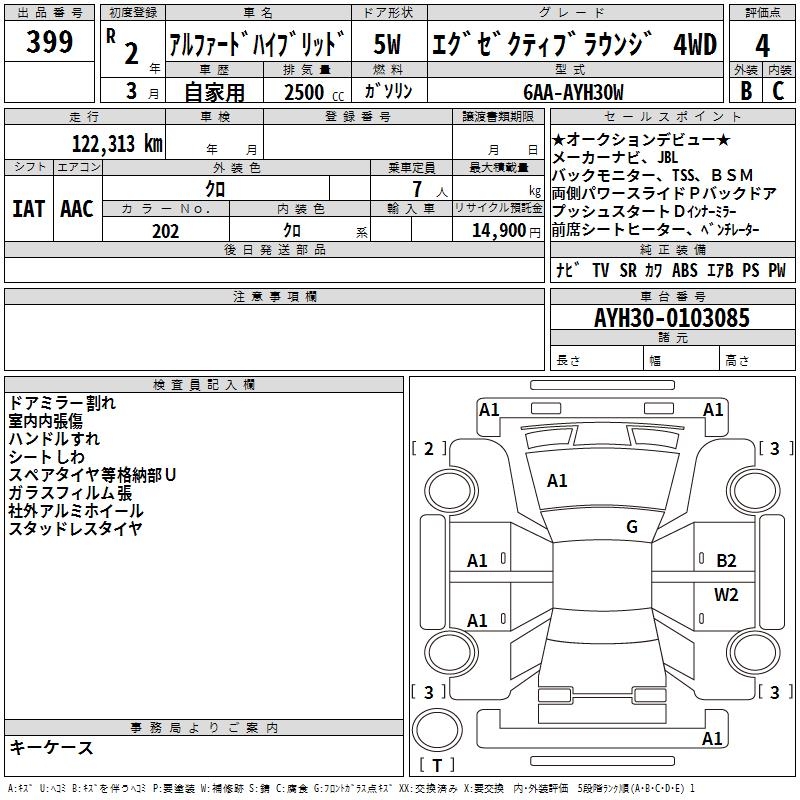Click the interior grade C cell

click(x=778, y=91)
